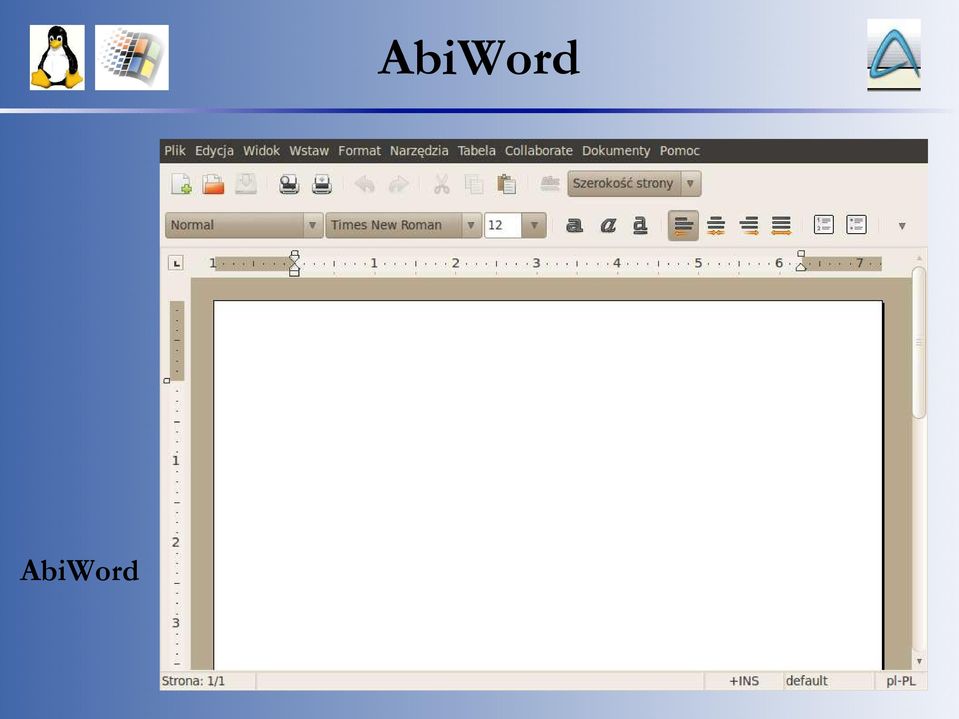Expand the Normal style dropdown
959x719 pixels.
244,225
